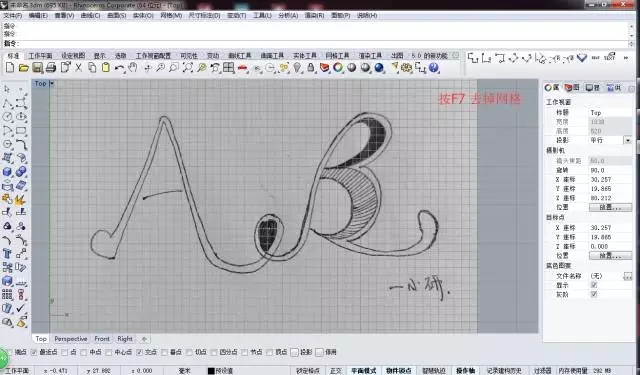Click the Save file icon in toolbar
The height and width of the screenshot is (375, 640).
click(x=37, y=68)
